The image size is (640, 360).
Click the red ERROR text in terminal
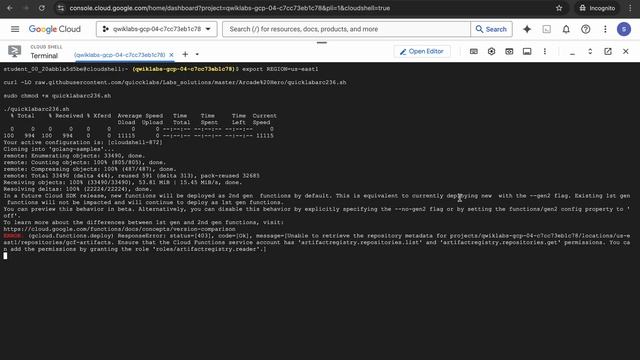(x=13, y=236)
